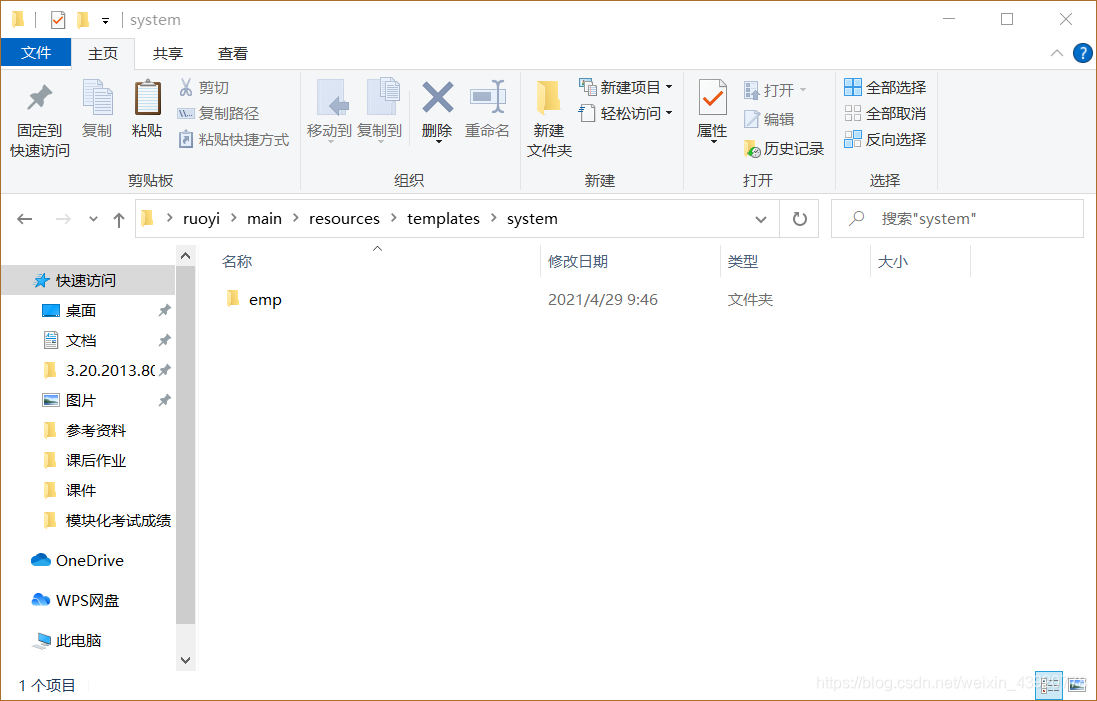Open 课件 folder in navigation pane
The image size is (1097, 701).
pos(80,491)
